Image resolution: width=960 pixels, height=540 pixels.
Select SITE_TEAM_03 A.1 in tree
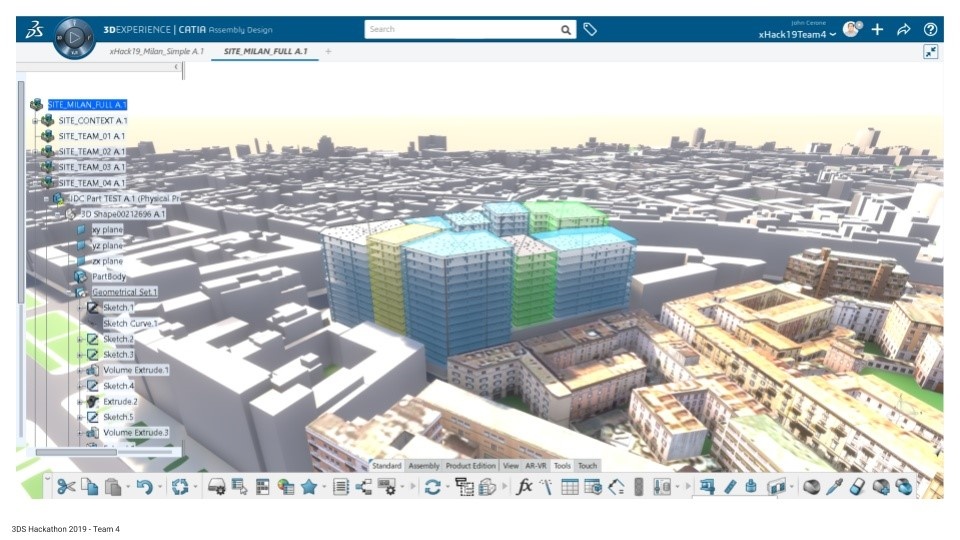[x=91, y=167]
